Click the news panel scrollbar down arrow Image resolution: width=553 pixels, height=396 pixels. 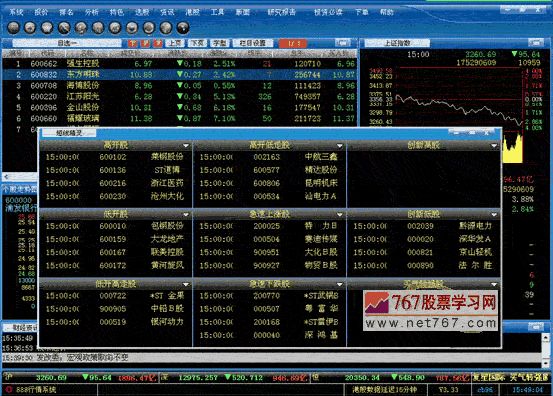[546, 363]
